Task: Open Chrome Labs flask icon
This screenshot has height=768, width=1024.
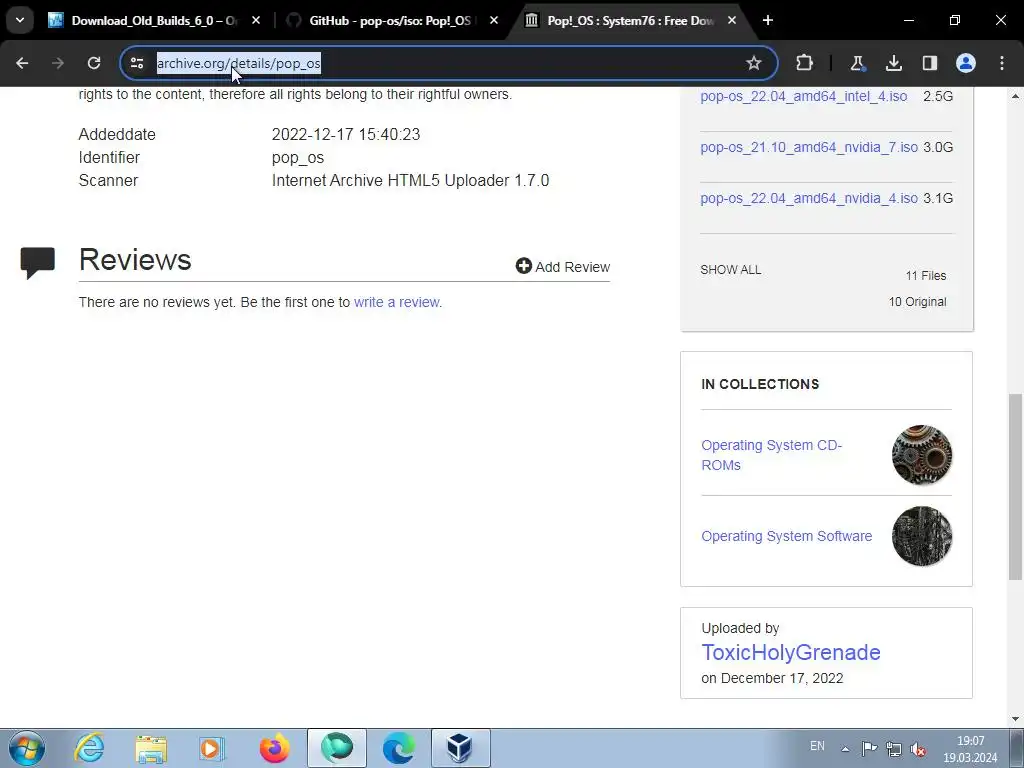Action: [x=857, y=63]
